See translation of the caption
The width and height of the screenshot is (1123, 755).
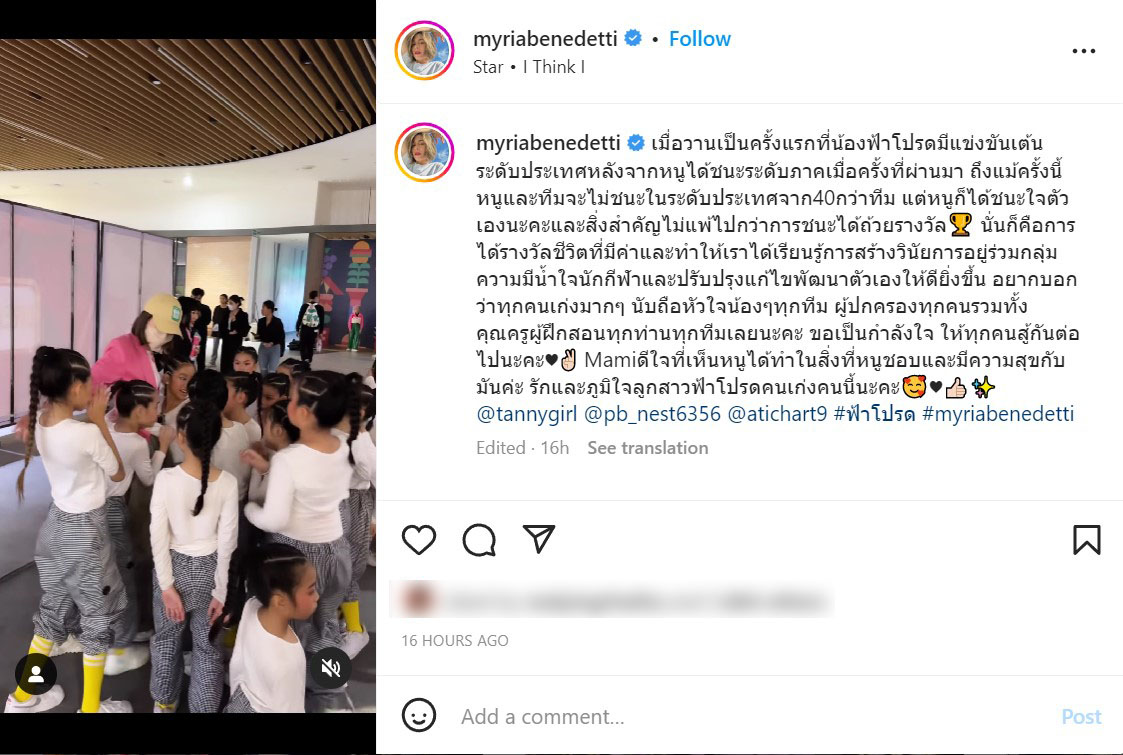(647, 448)
